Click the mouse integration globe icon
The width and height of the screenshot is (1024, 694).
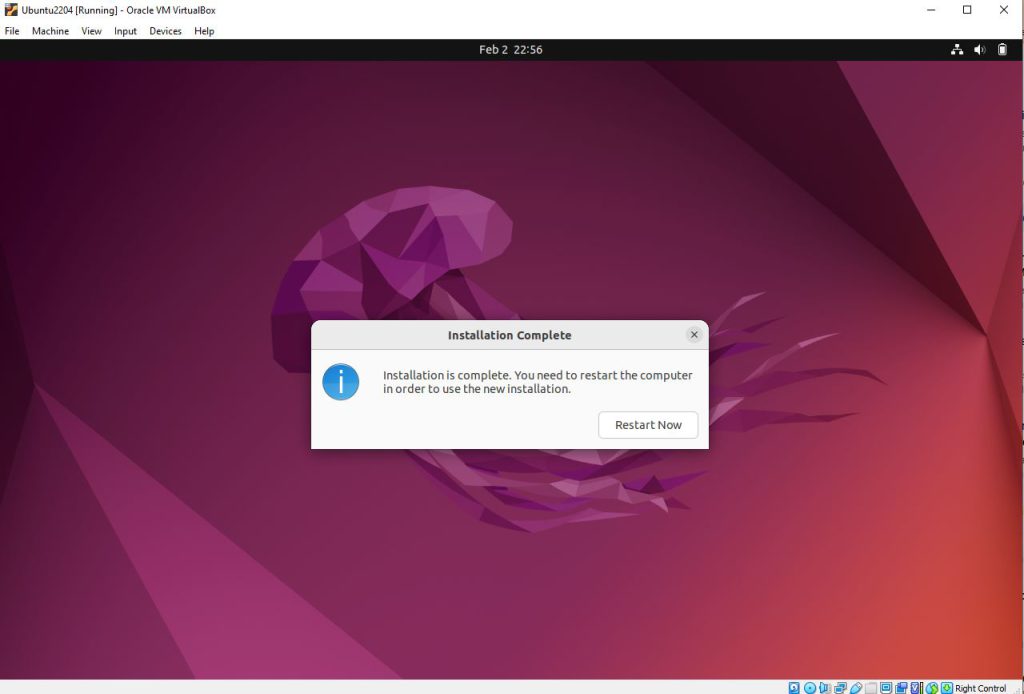pyautogui.click(x=932, y=688)
